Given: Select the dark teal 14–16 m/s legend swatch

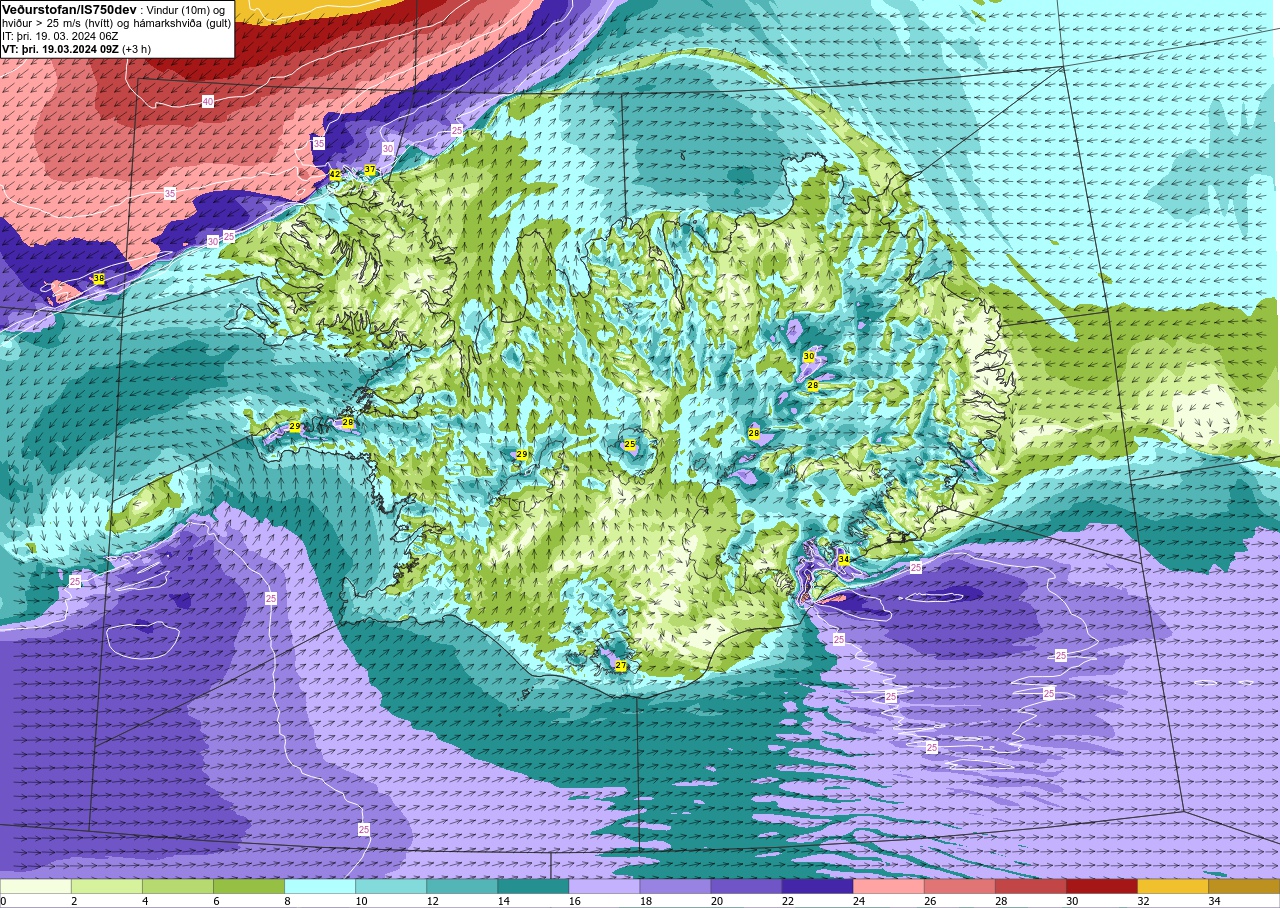Looking at the screenshot, I should tap(533, 886).
